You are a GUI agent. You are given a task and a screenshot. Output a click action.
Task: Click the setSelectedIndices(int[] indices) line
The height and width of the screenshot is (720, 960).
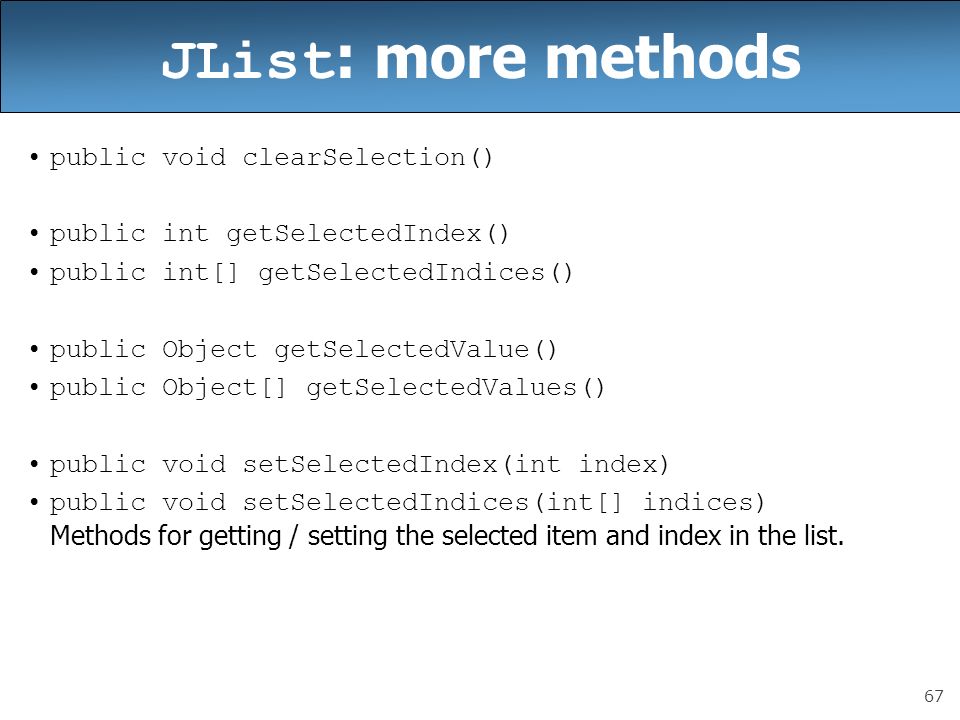coord(407,503)
